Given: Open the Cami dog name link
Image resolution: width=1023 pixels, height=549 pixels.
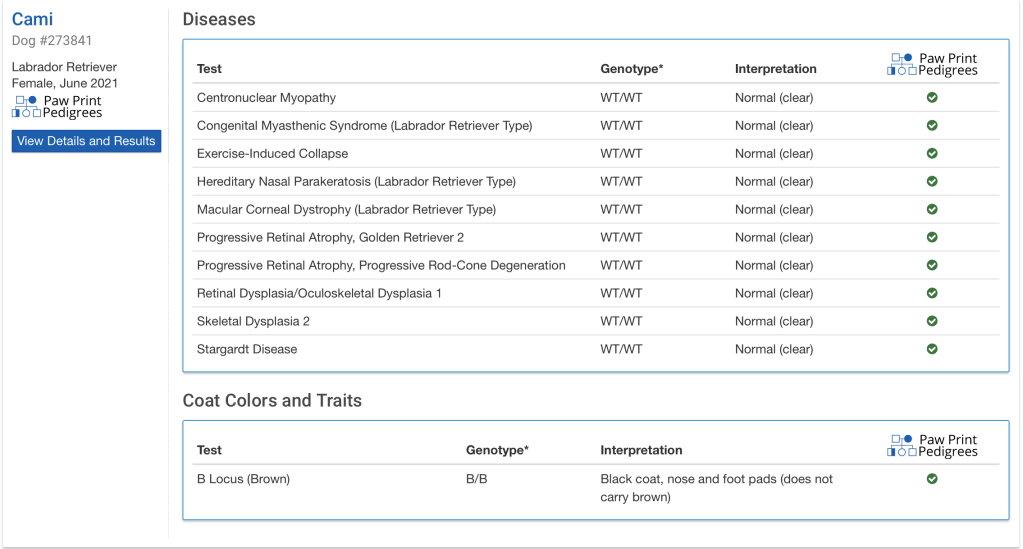Looking at the screenshot, I should coord(33,20).
